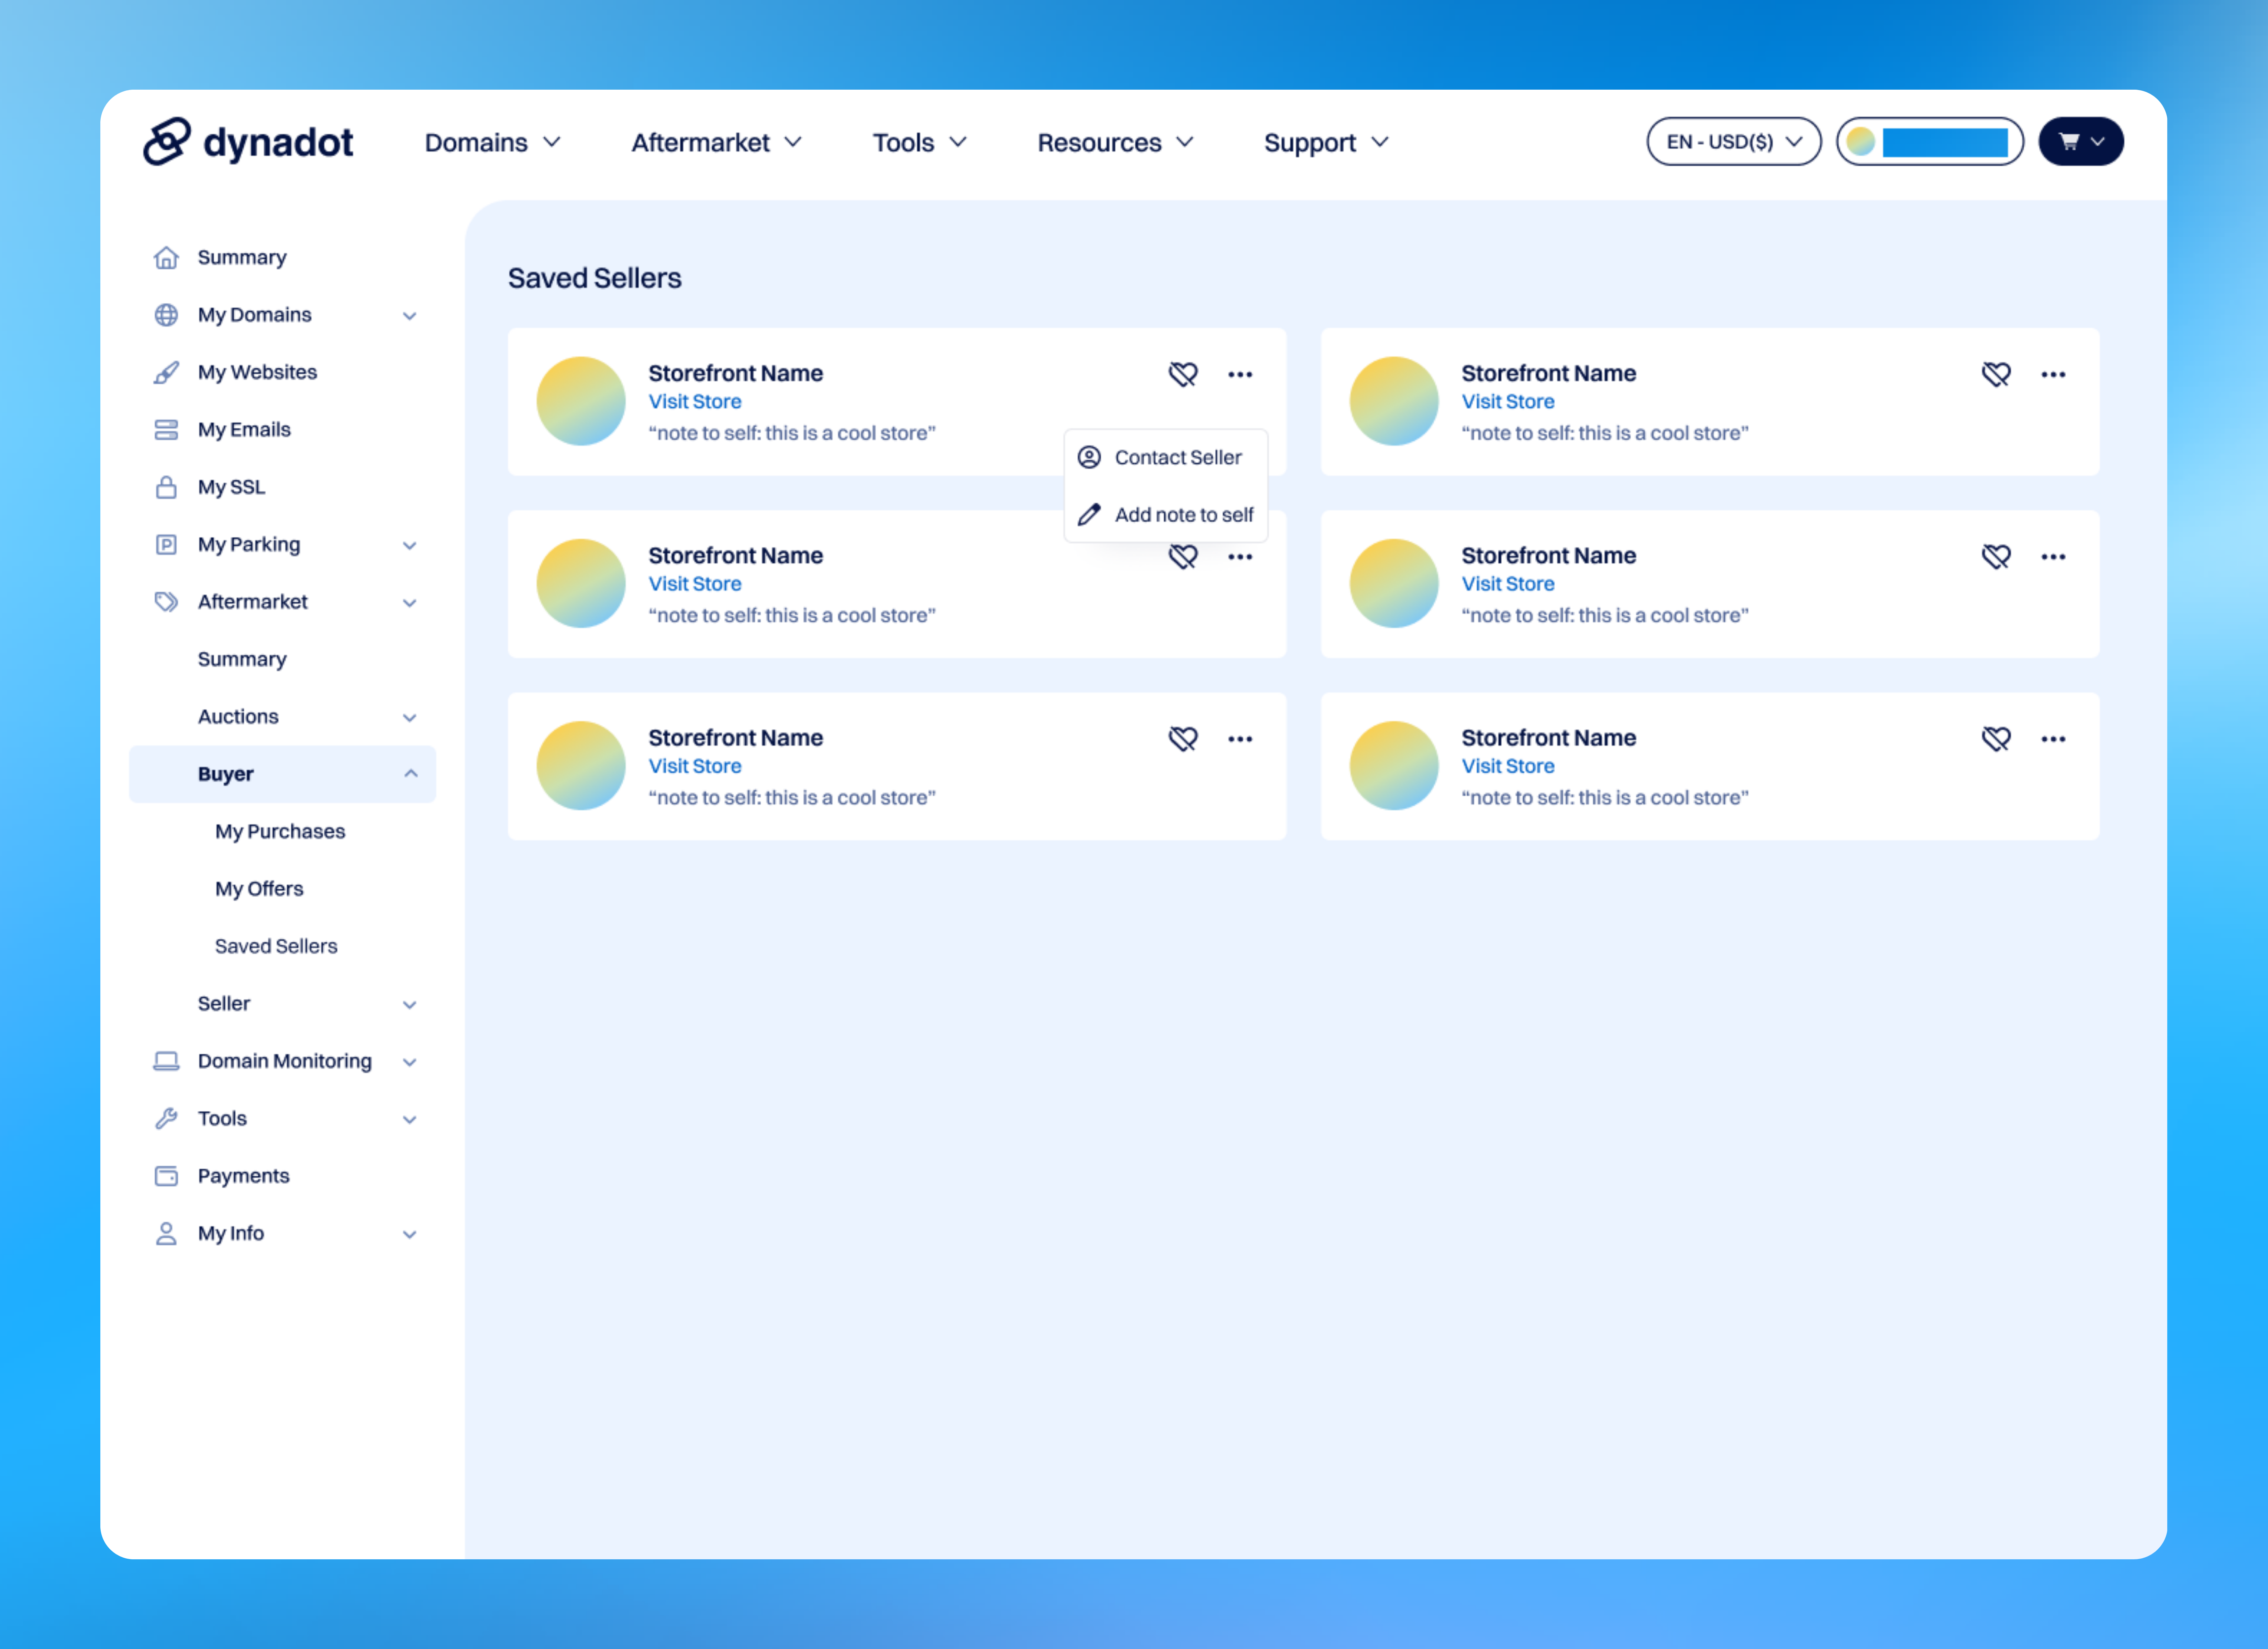2268x1649 pixels.
Task: Unsave seller with heart icon on middle-right card
Action: coord(1996,557)
